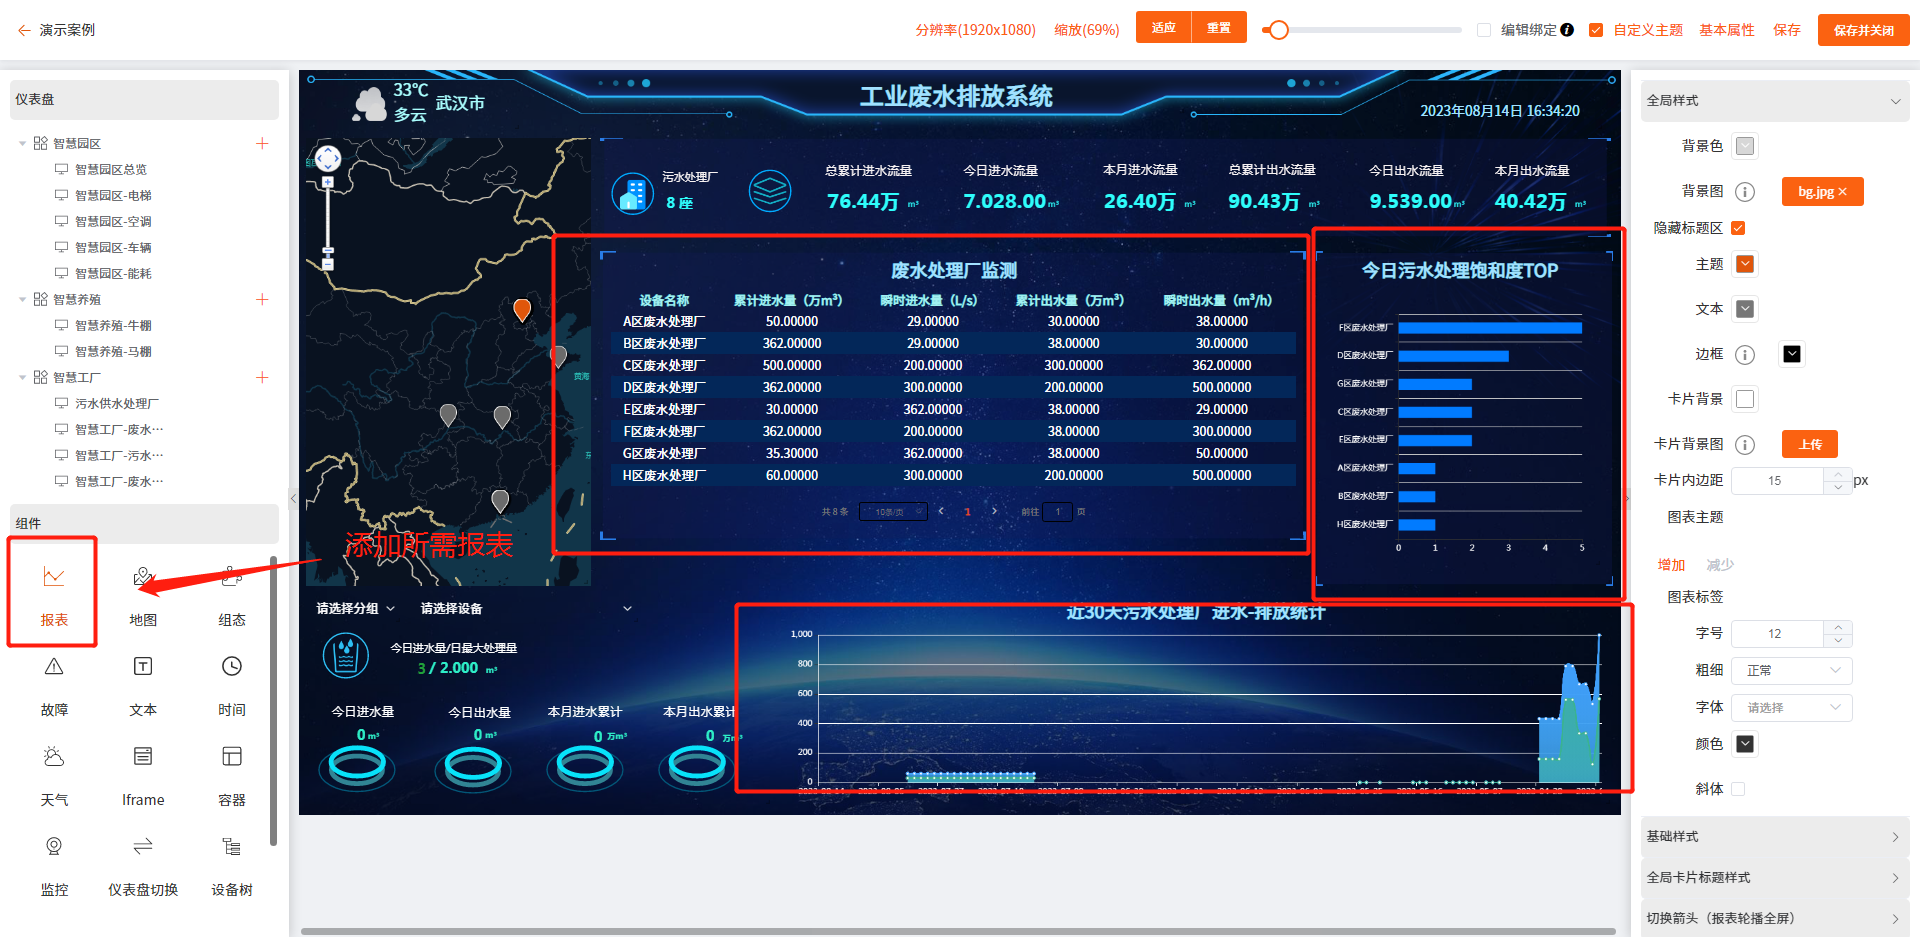Viewport: 1920px width, 937px height.
Task: Open the 智慧园区总览 dashboard
Action: [111, 169]
